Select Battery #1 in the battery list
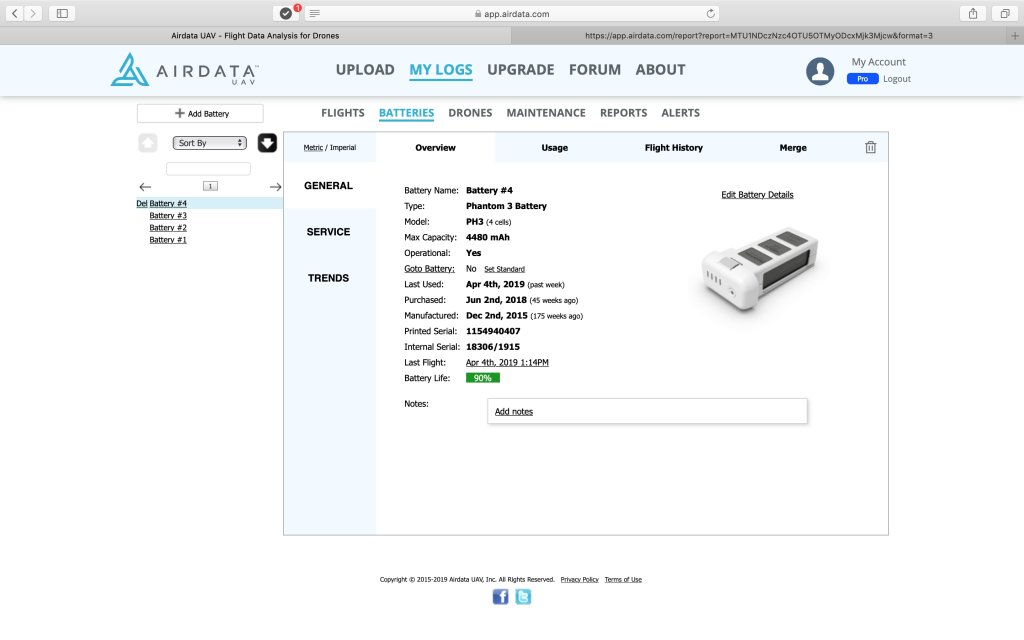 [x=168, y=240]
